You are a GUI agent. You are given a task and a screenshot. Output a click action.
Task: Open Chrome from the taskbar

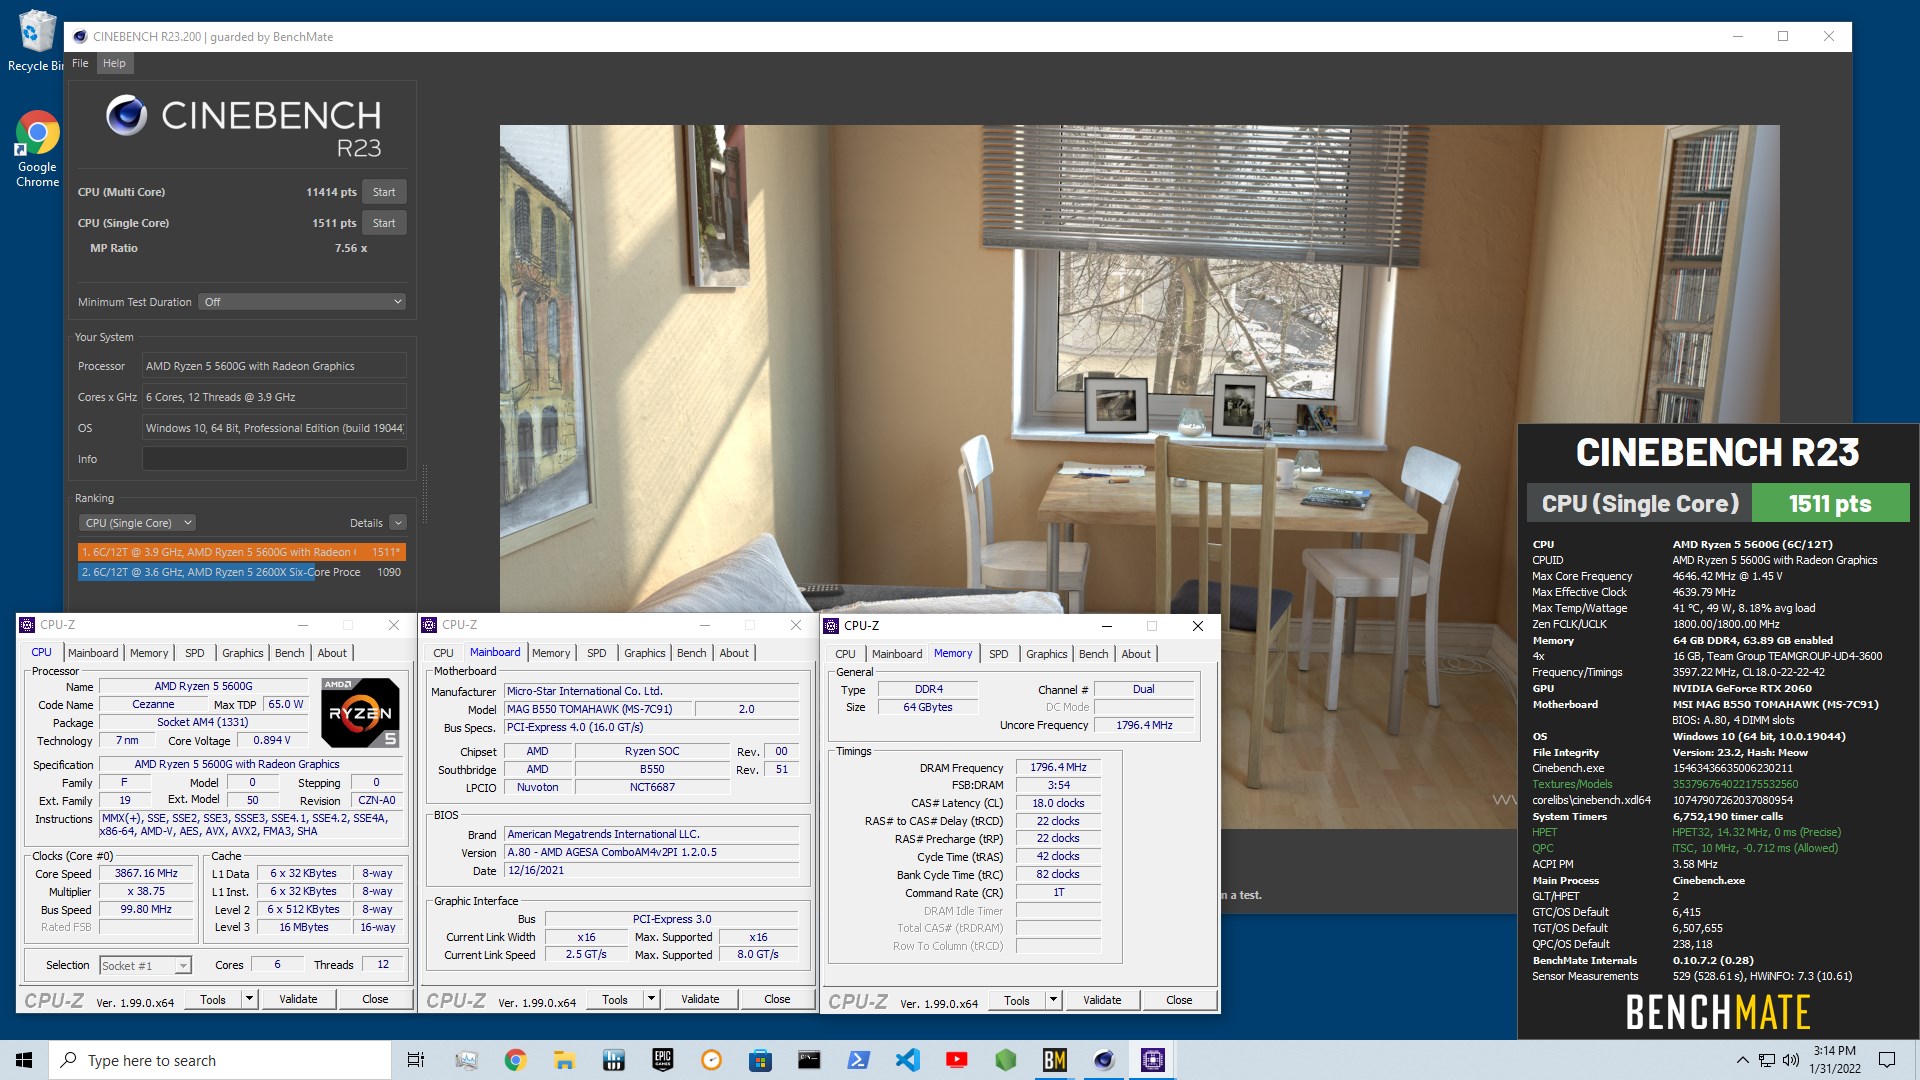coord(515,1060)
